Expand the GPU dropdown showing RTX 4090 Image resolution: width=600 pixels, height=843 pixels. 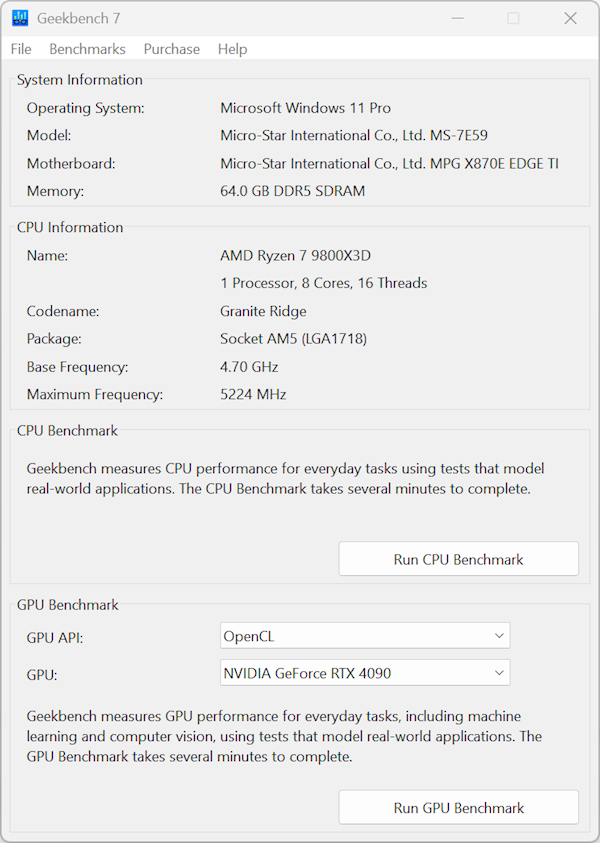tap(365, 673)
